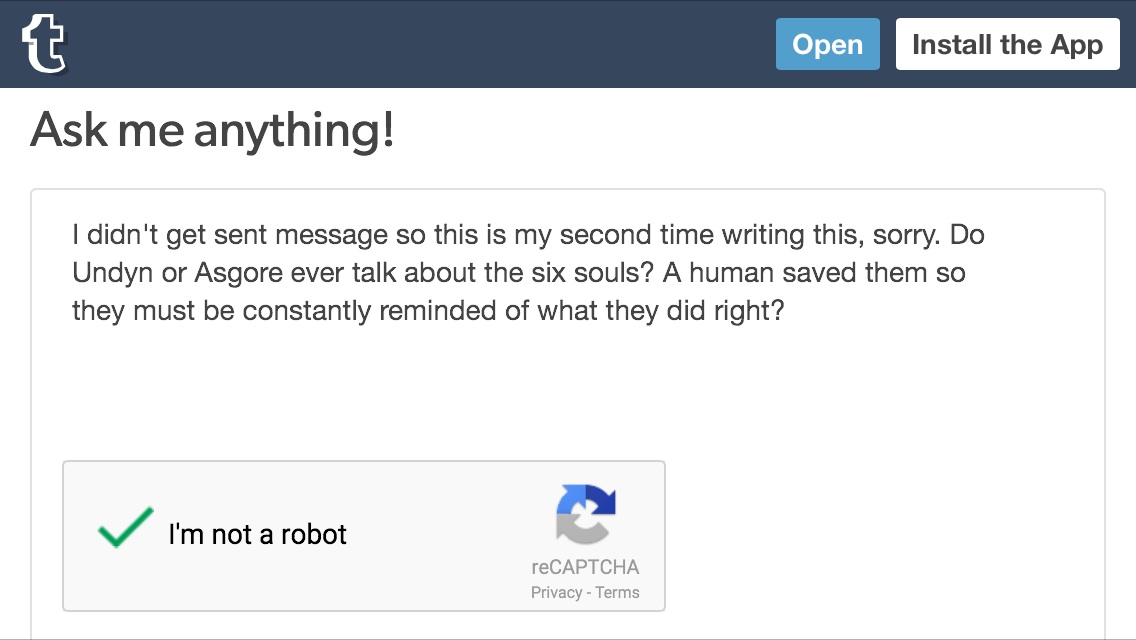Click the "Ask me anything!" heading

tap(212, 131)
